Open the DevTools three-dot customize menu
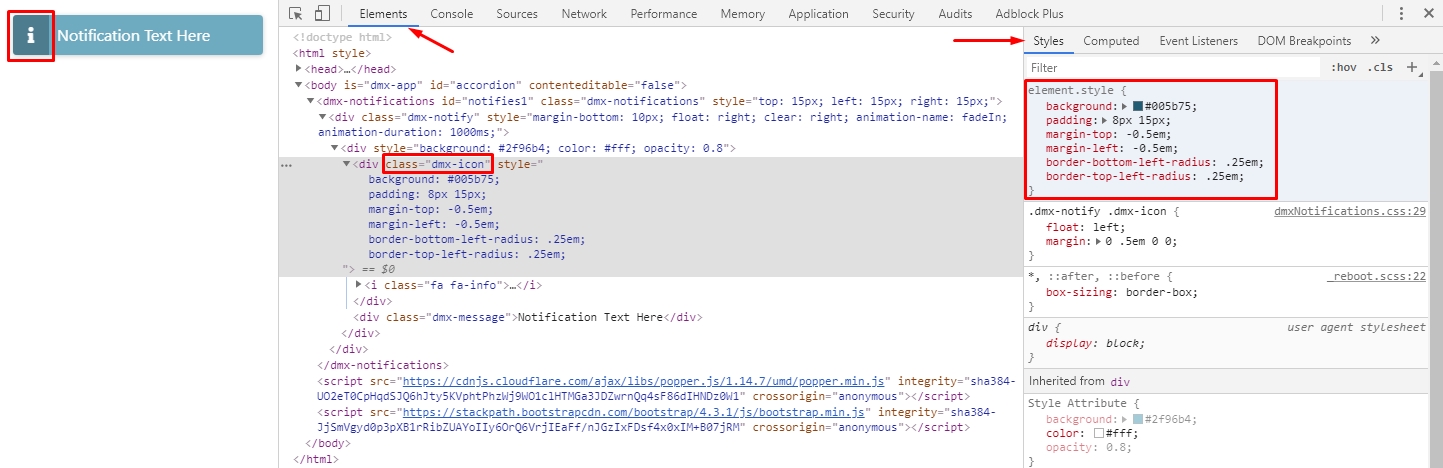Screen dimensions: 1443x468 pos(1401,14)
